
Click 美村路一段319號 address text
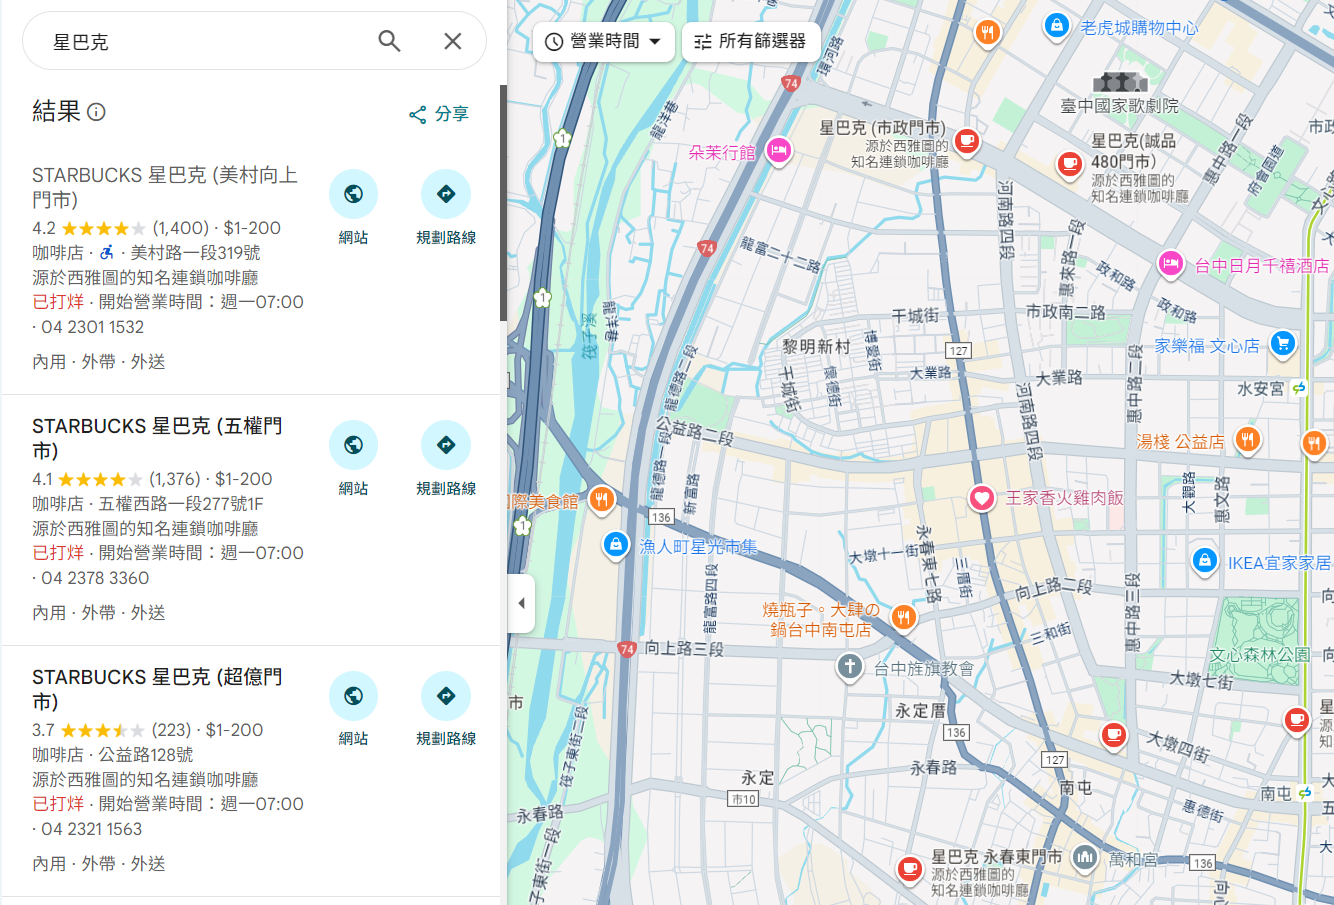(195, 253)
